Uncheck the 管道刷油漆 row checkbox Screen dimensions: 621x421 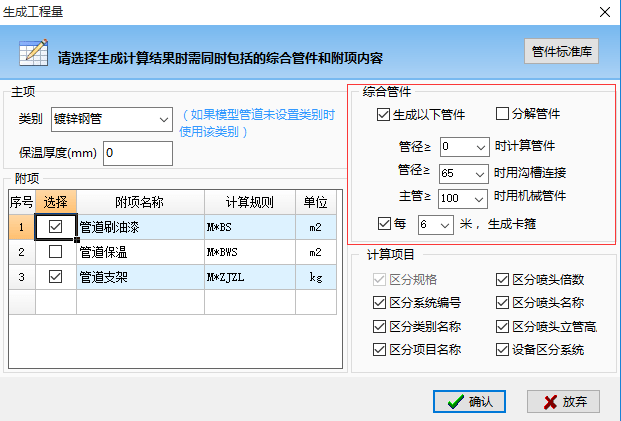pyautogui.click(x=55, y=227)
